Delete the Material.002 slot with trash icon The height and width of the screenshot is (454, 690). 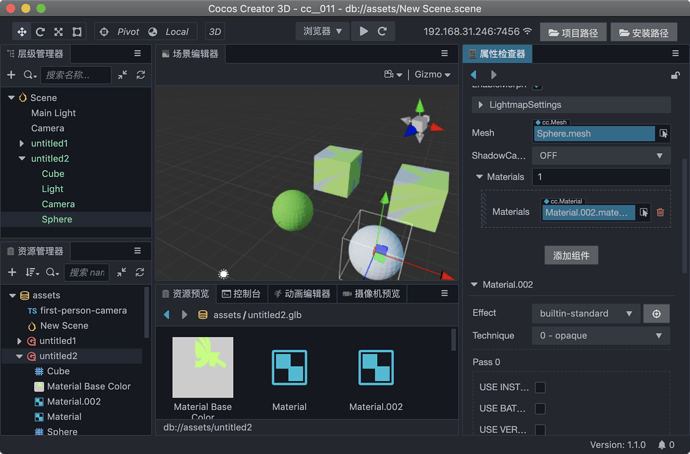[x=660, y=212]
